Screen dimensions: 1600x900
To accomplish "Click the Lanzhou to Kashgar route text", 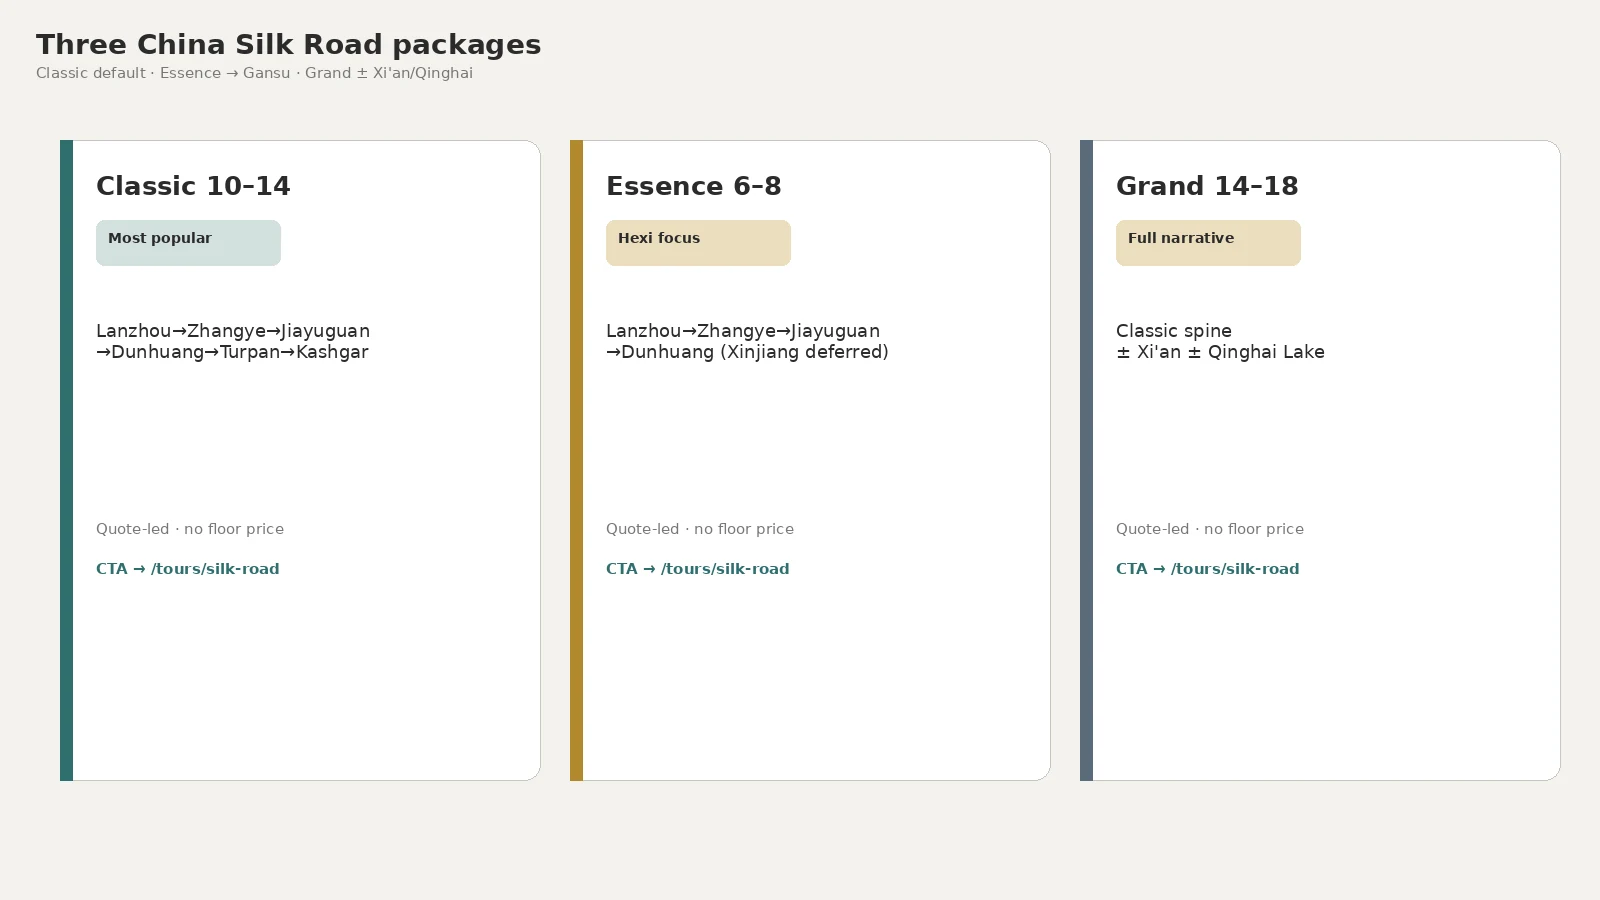I will click(x=233, y=341).
